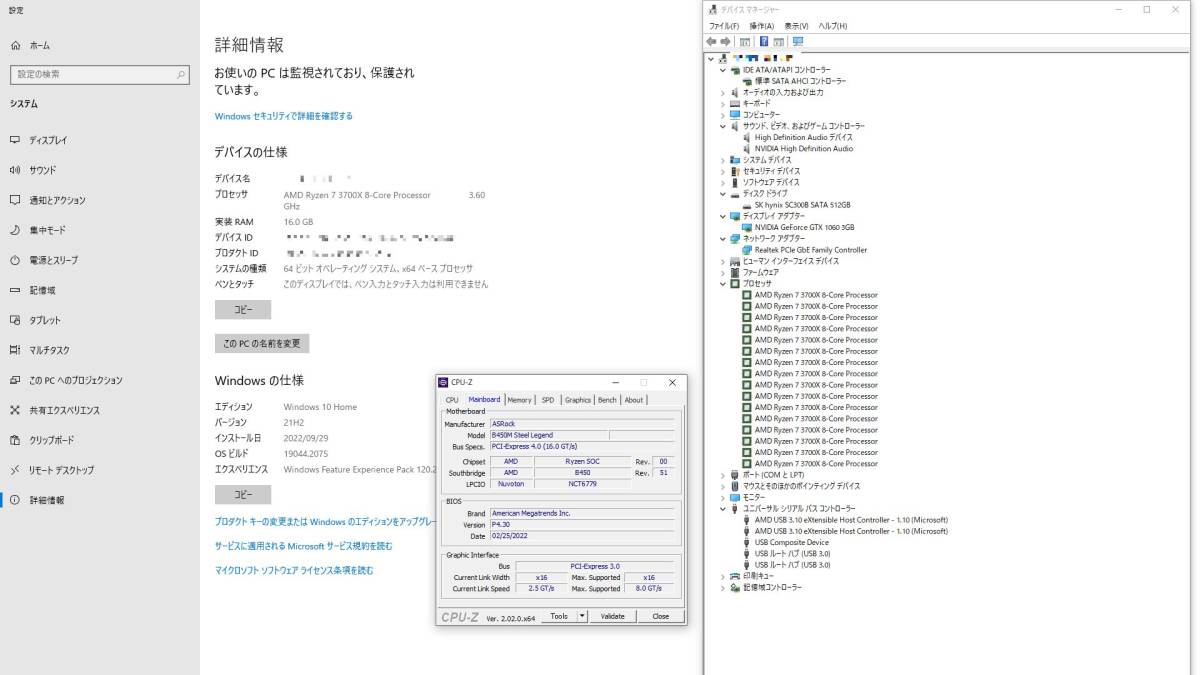Click the console tree toggle icon after Forward arrow
Image resolution: width=1200 pixels, height=675 pixels.
745,42
